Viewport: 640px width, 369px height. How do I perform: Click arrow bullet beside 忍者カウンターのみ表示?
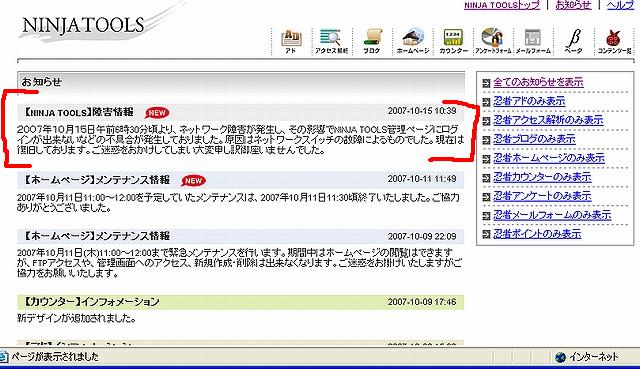pyautogui.click(x=486, y=178)
